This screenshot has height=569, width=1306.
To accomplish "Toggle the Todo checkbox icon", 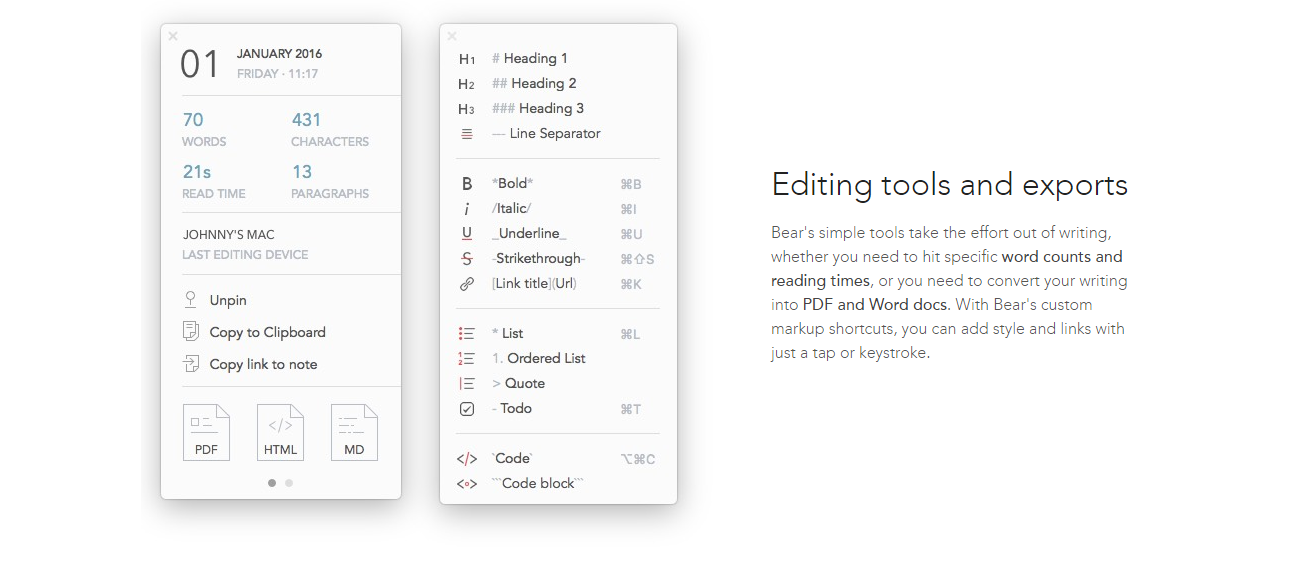I will pyautogui.click(x=467, y=409).
